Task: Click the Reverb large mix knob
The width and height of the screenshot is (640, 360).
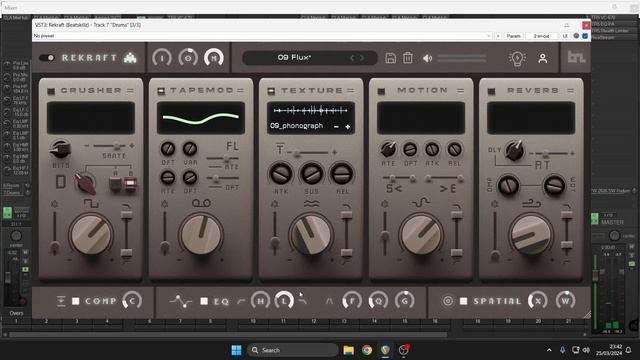Action: [x=531, y=234]
